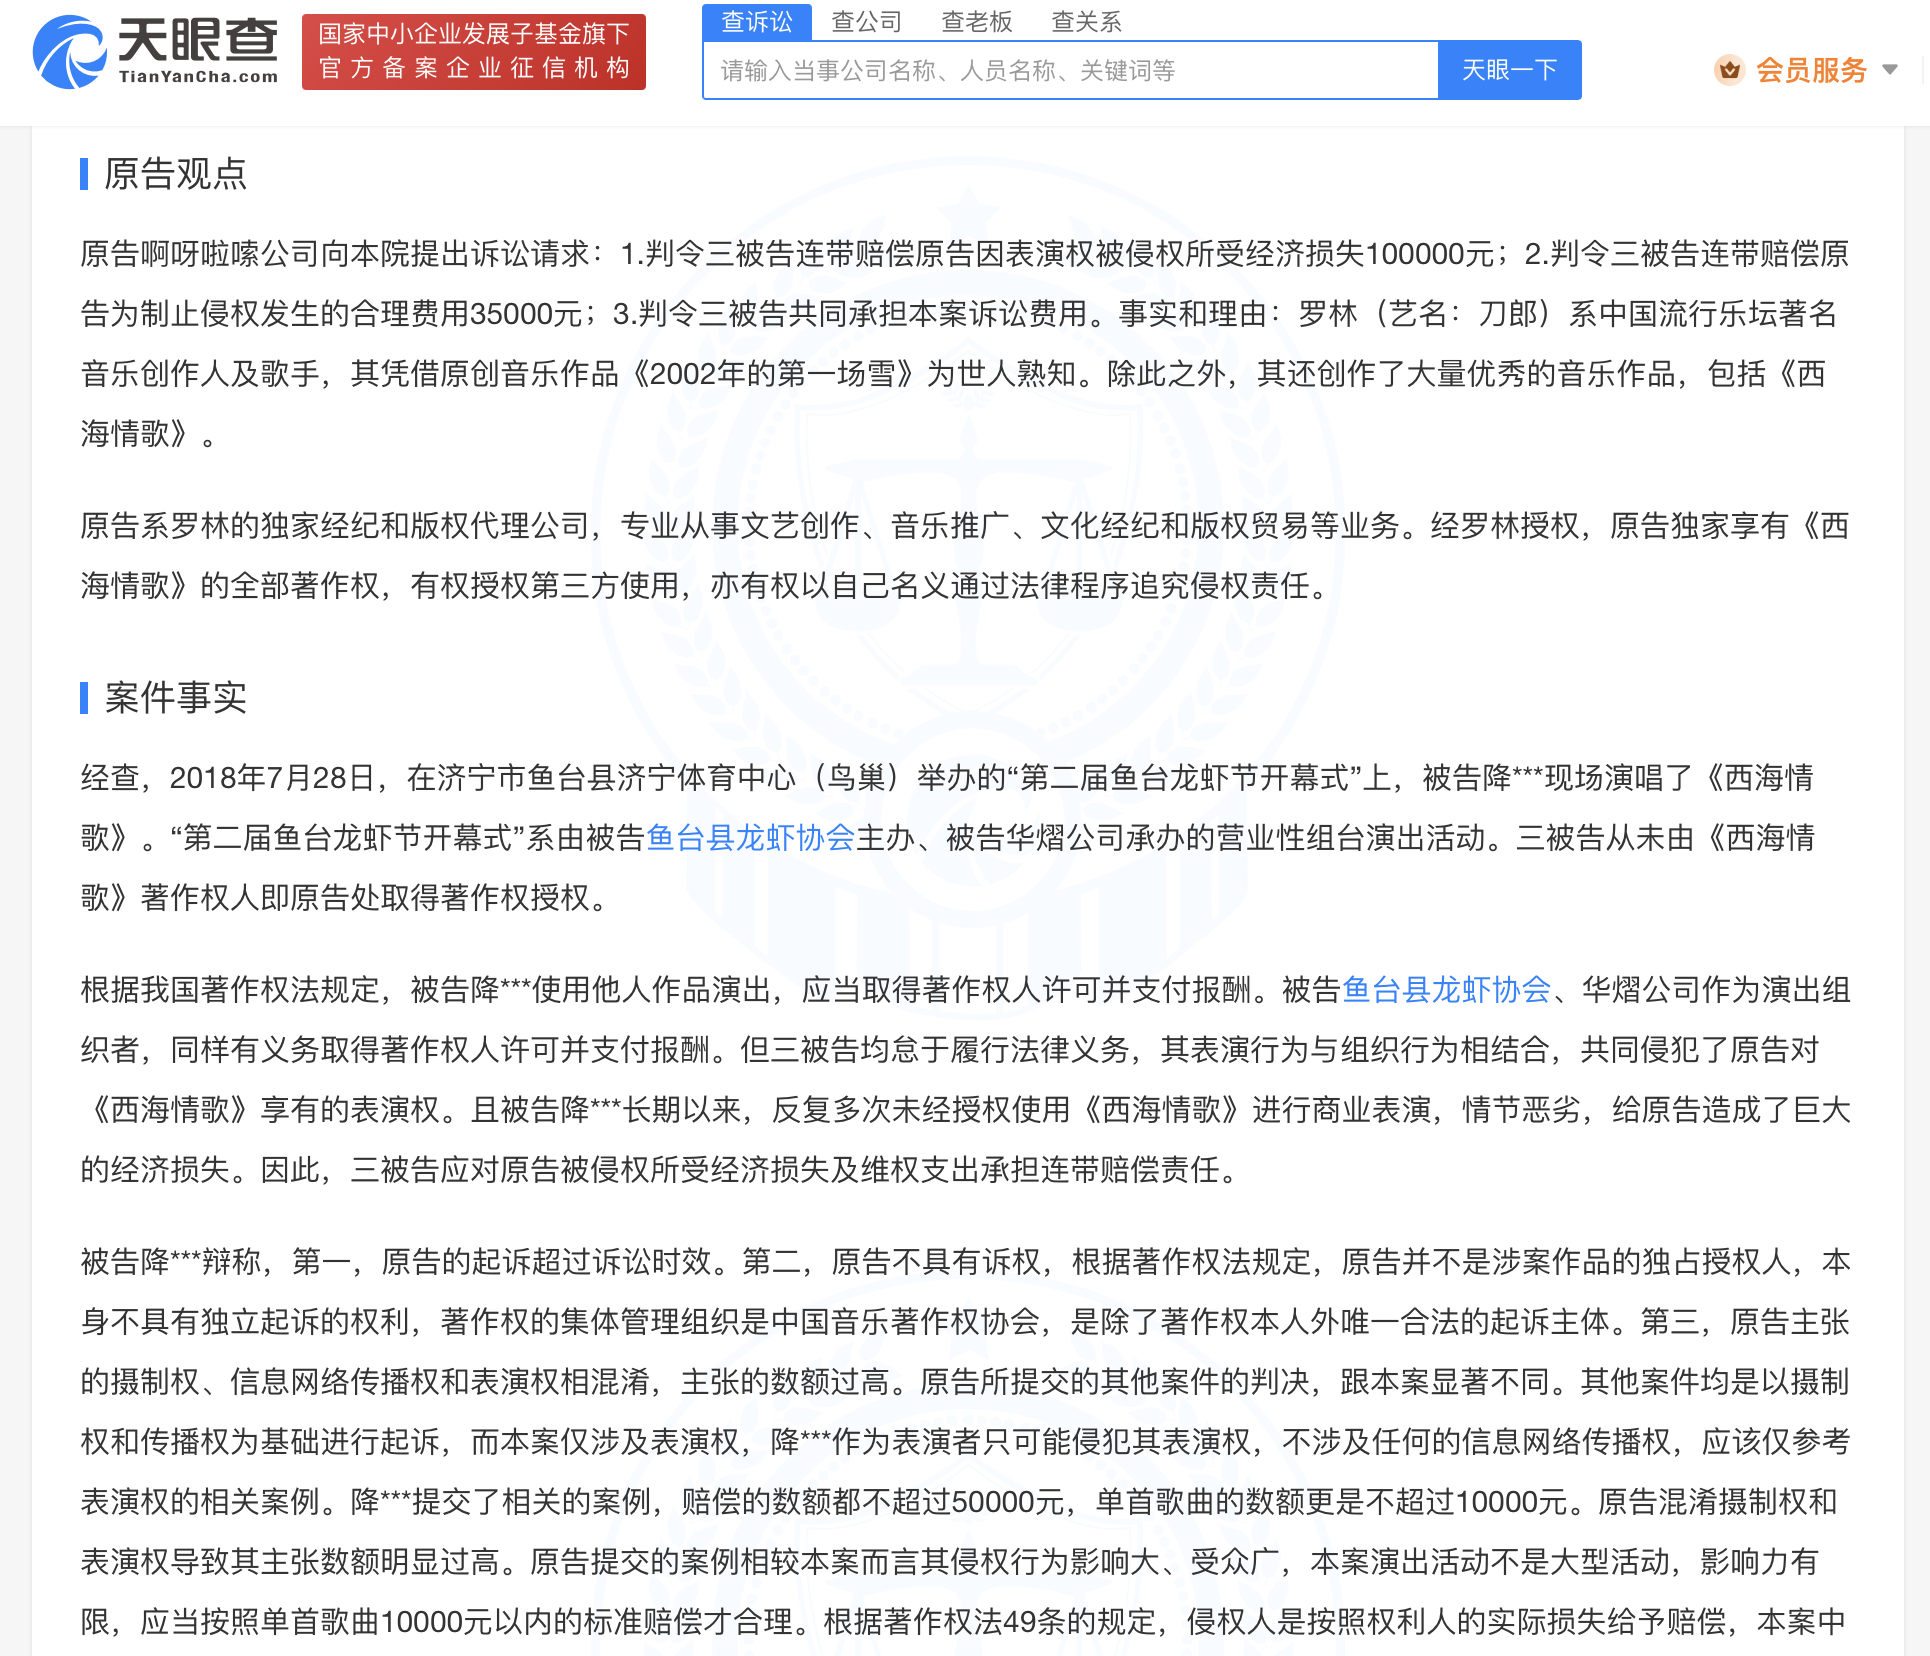Expand the 会员服务 dropdown arrow
The image size is (1930, 1656).
coord(1889,70)
